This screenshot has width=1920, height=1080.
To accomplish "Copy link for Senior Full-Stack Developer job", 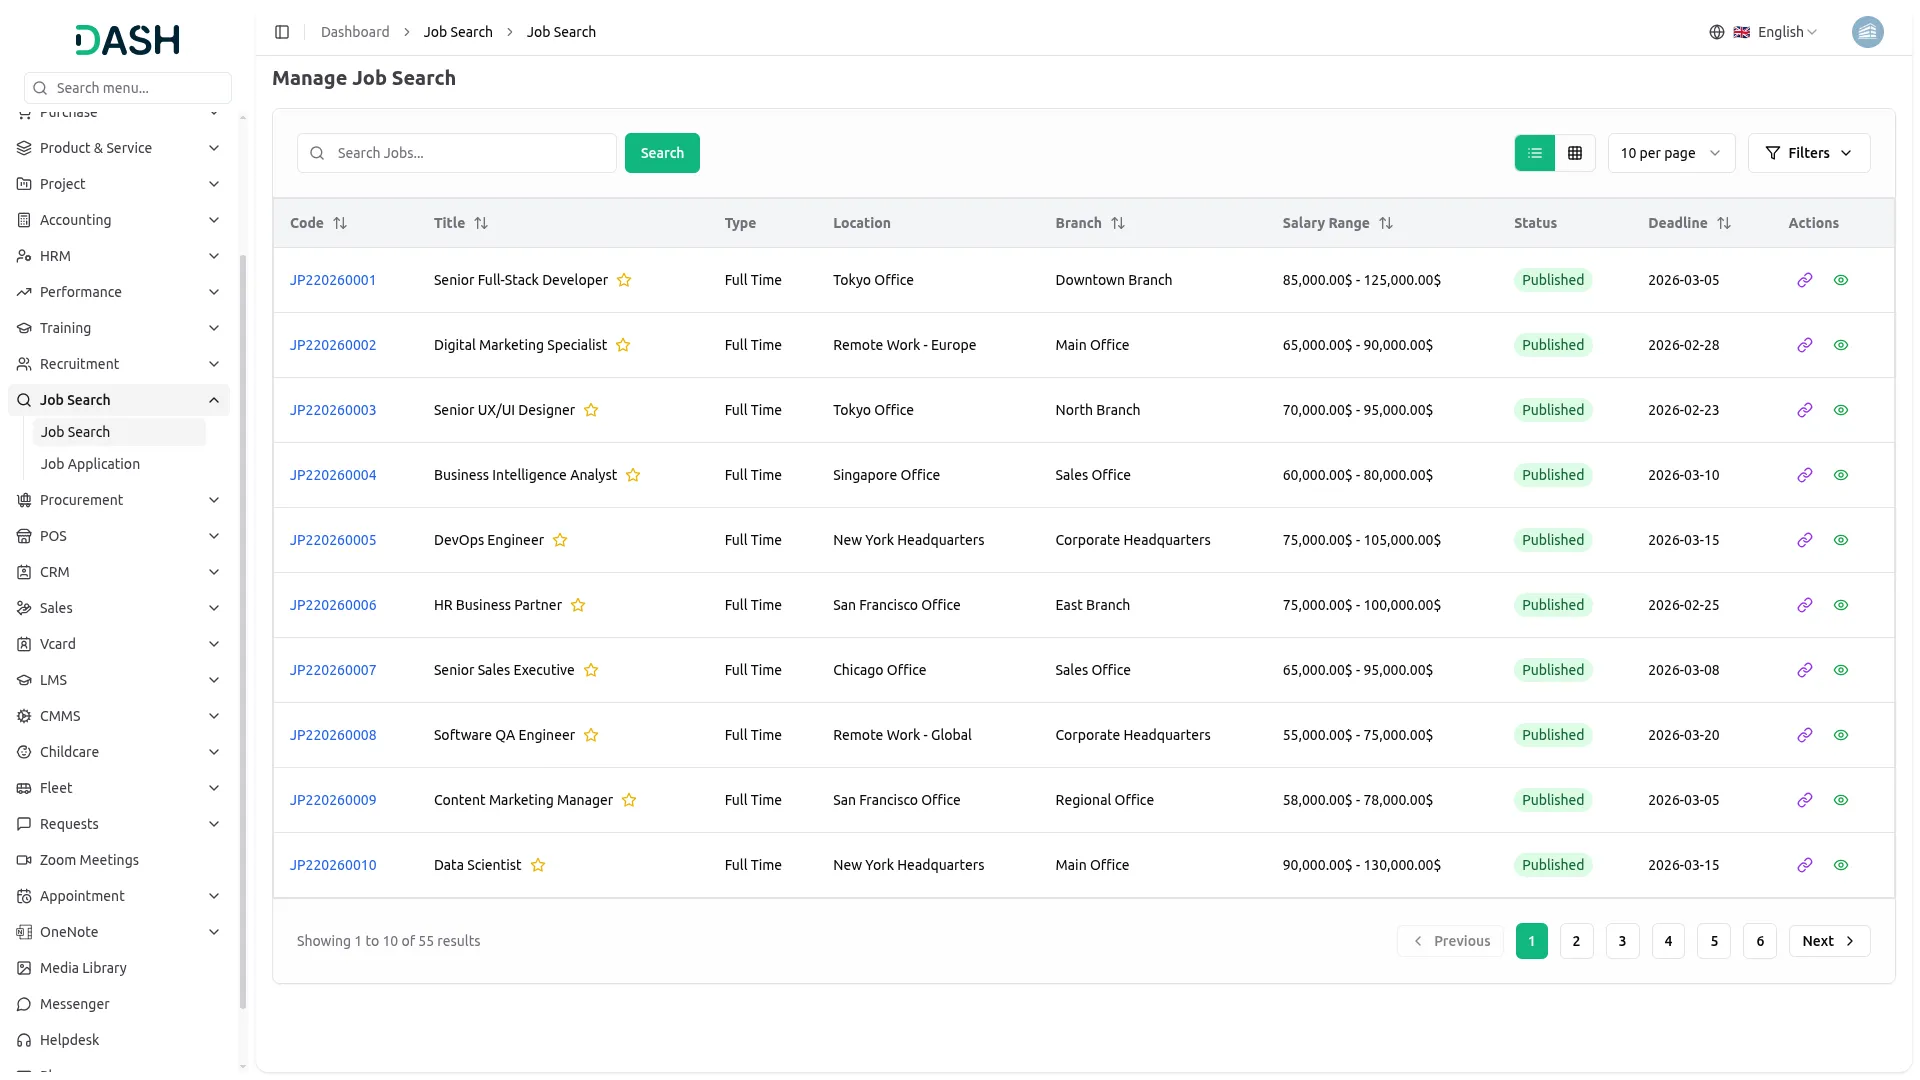I will 1804,280.
